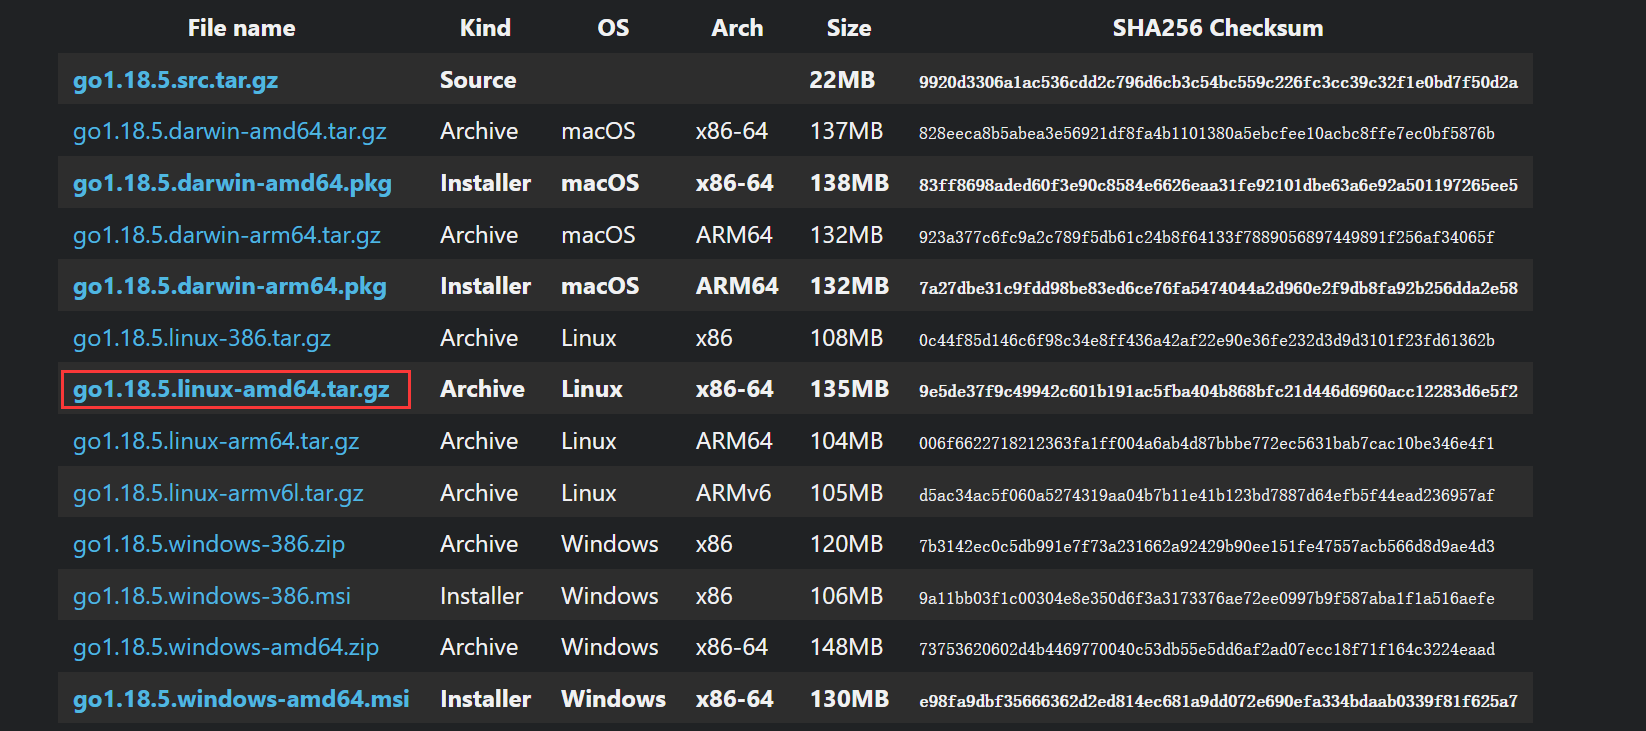Click go1.18.5.linux-armv6l.tar.gz link
Viewport: 1646px width, 731px height.
(218, 493)
